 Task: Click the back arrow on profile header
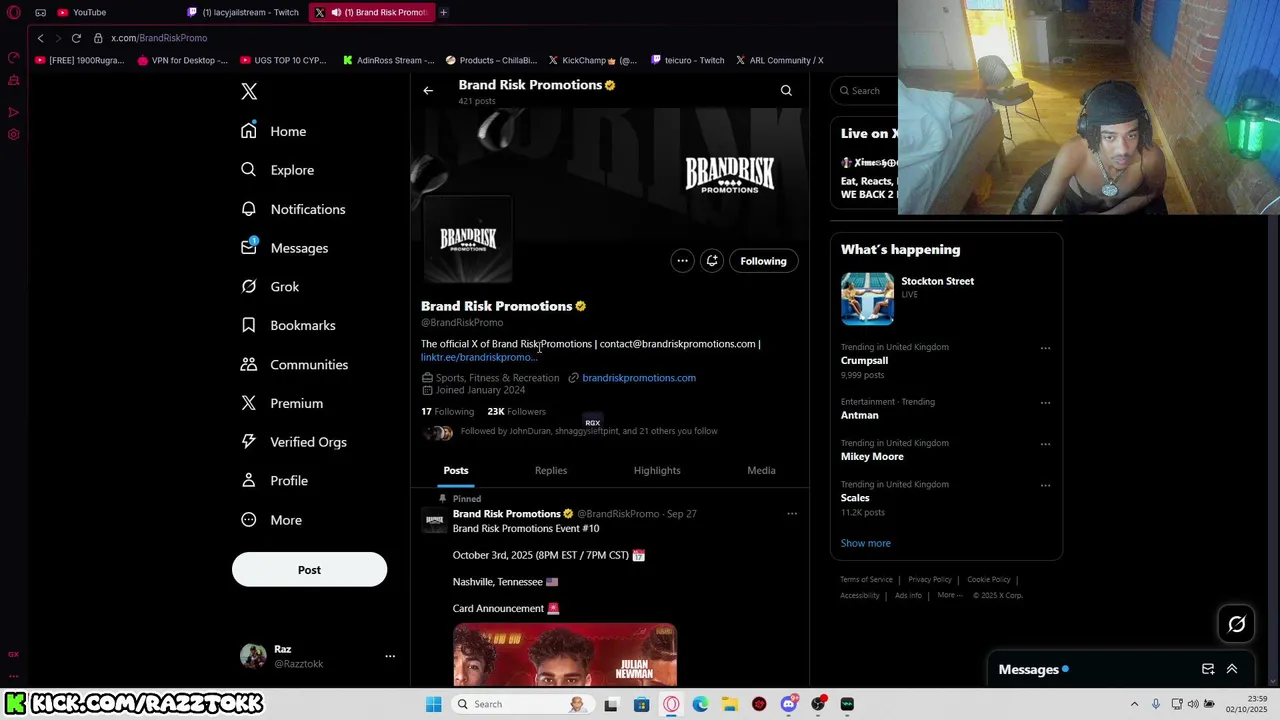(428, 91)
